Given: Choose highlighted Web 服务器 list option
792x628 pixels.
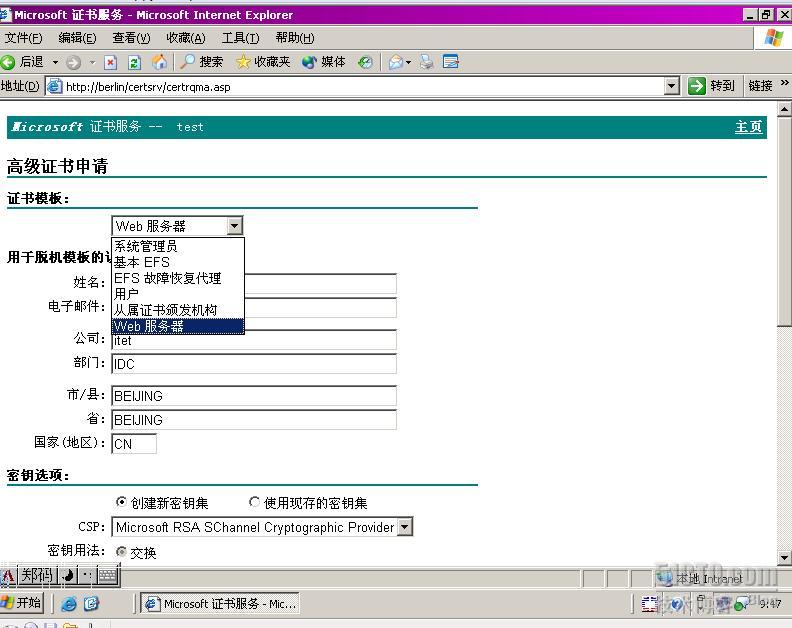Looking at the screenshot, I should click(178, 326).
